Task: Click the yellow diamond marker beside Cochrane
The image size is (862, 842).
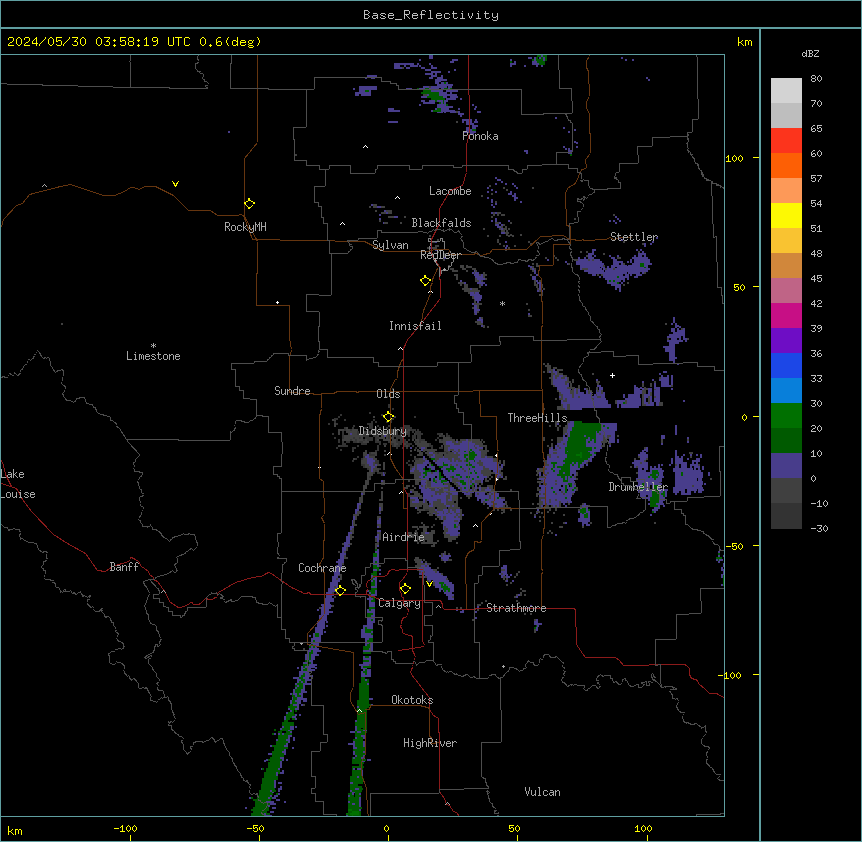Action: tap(340, 590)
